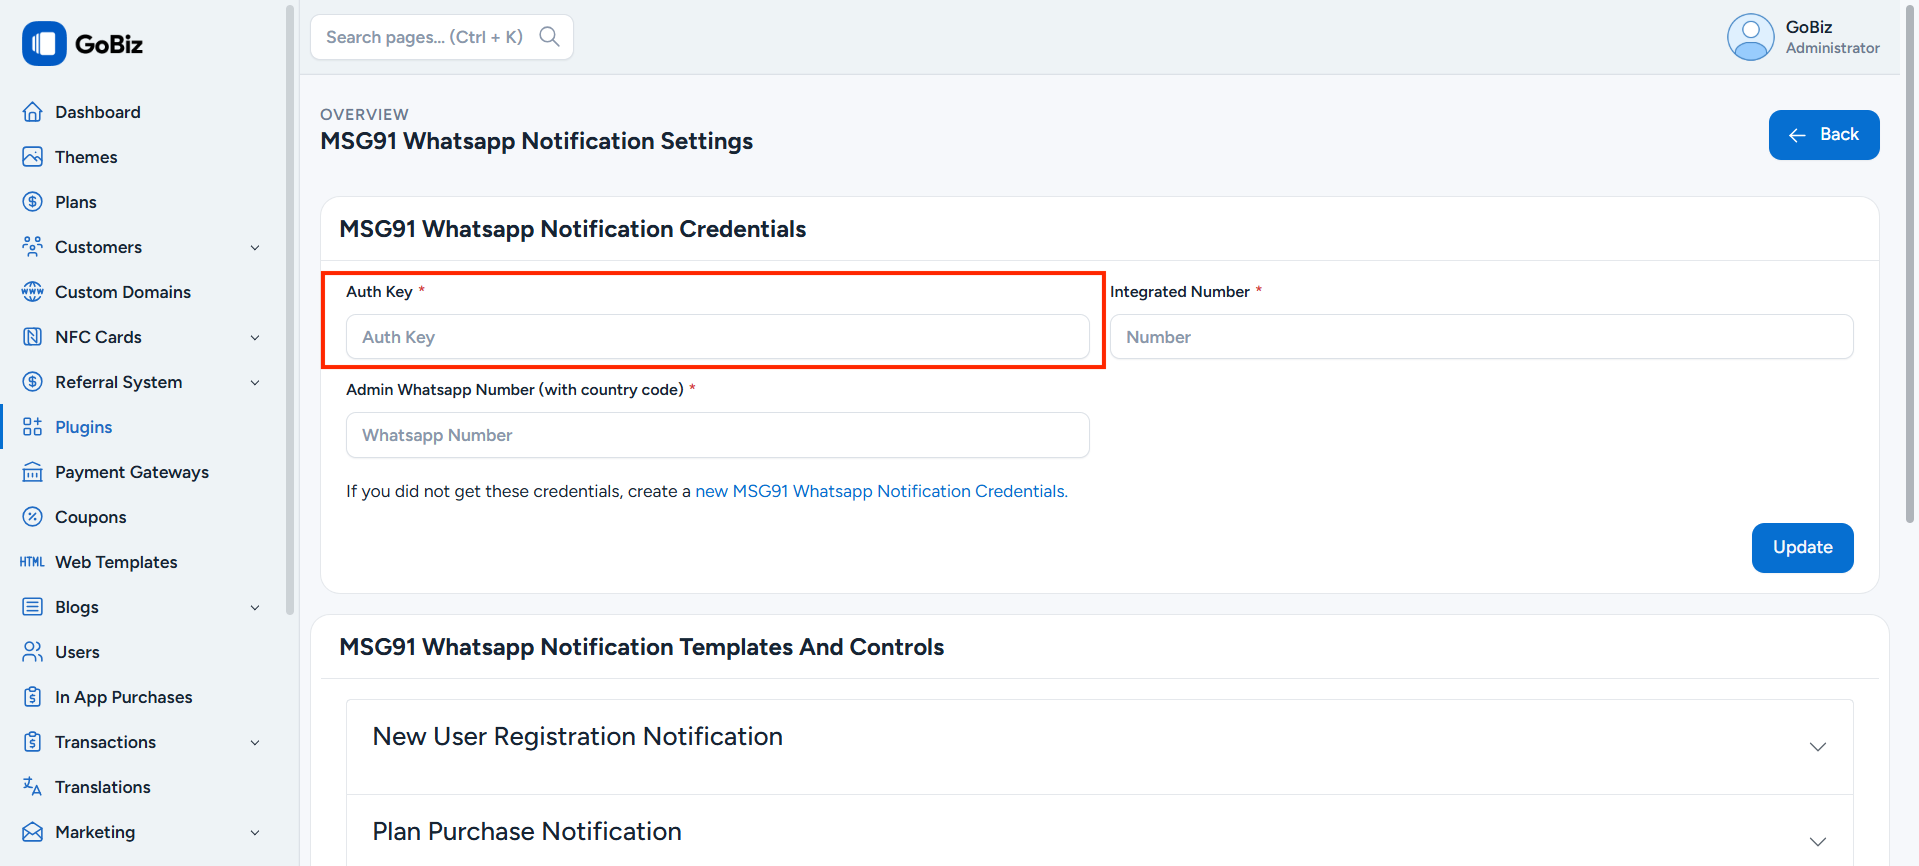This screenshot has height=866, width=1919.
Task: Click New User Registration Notification heading
Action: 577,737
